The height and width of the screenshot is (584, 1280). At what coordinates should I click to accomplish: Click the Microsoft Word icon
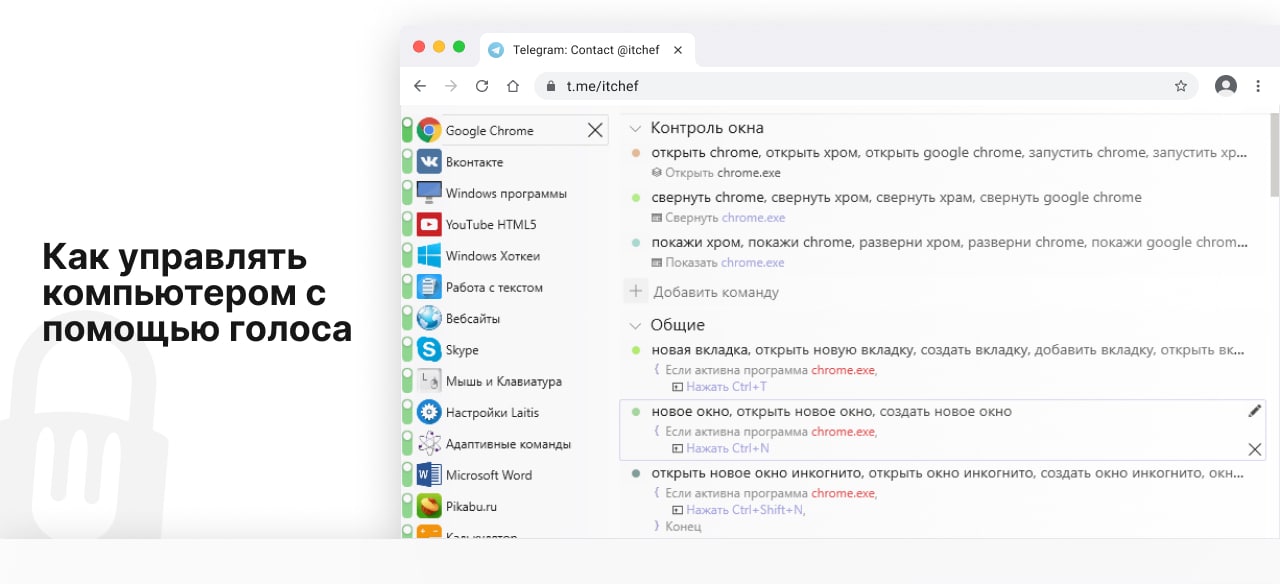tap(429, 475)
